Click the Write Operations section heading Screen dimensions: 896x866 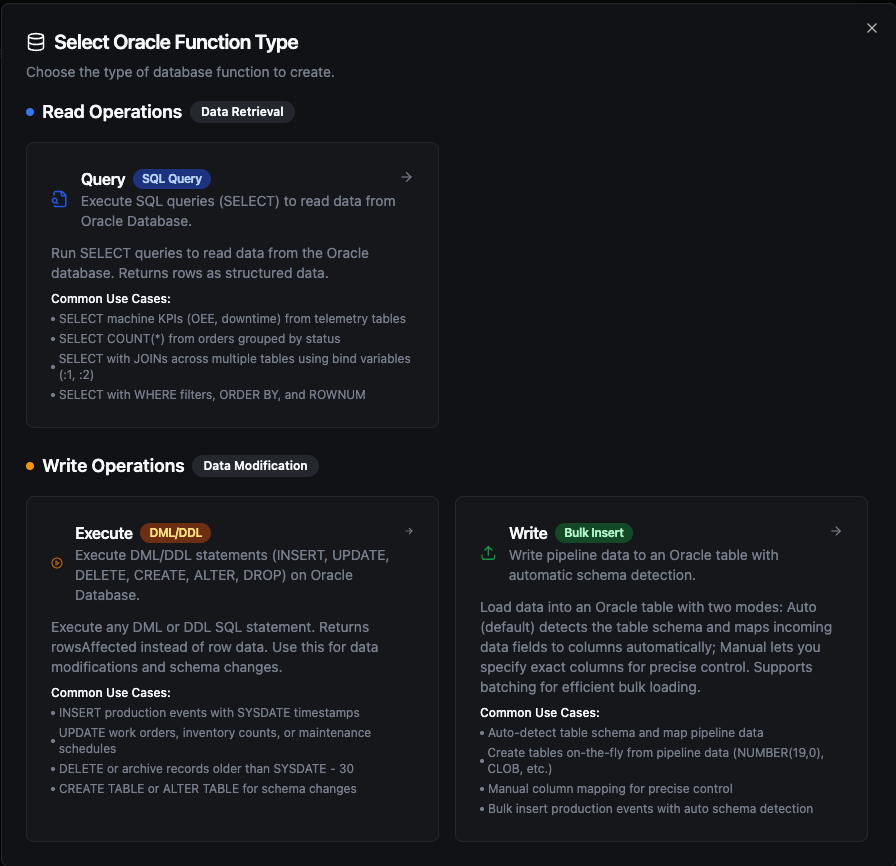(113, 466)
